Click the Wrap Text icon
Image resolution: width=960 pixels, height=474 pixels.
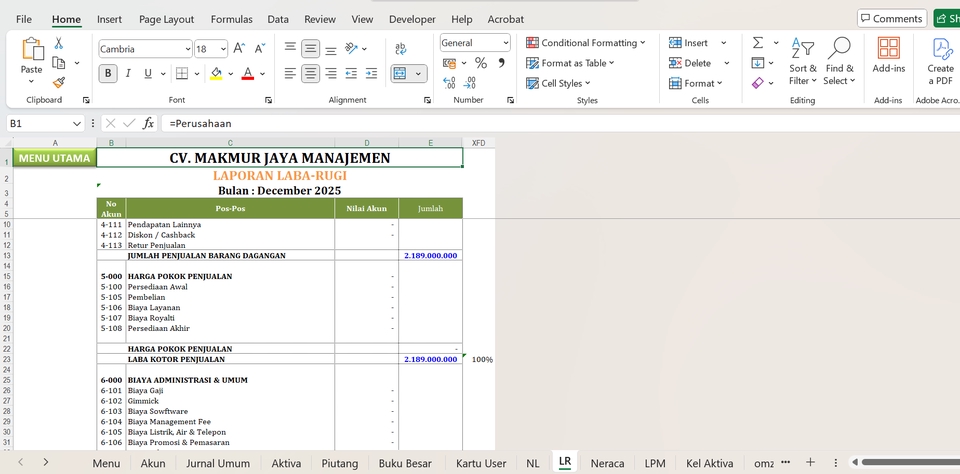[x=401, y=48]
